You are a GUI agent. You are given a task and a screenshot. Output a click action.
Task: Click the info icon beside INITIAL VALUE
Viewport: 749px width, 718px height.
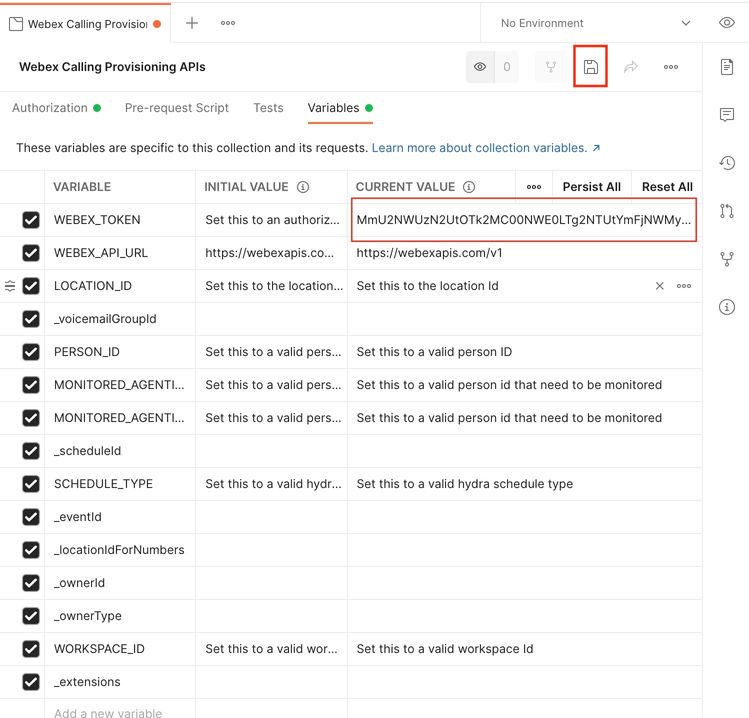click(303, 187)
